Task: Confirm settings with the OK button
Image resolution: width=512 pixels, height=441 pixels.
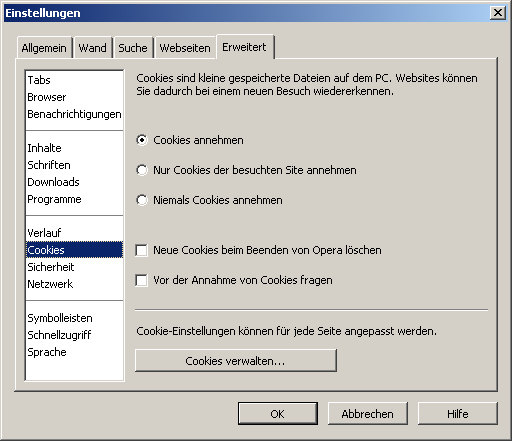Action: [278, 414]
